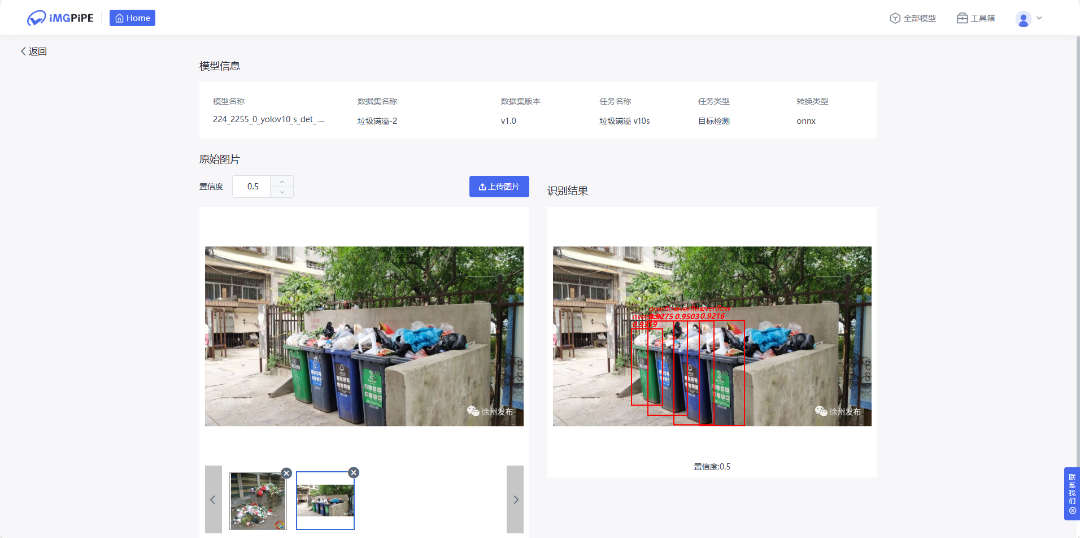Click the original garbage bins photo
The height and width of the screenshot is (538, 1080).
tap(364, 336)
